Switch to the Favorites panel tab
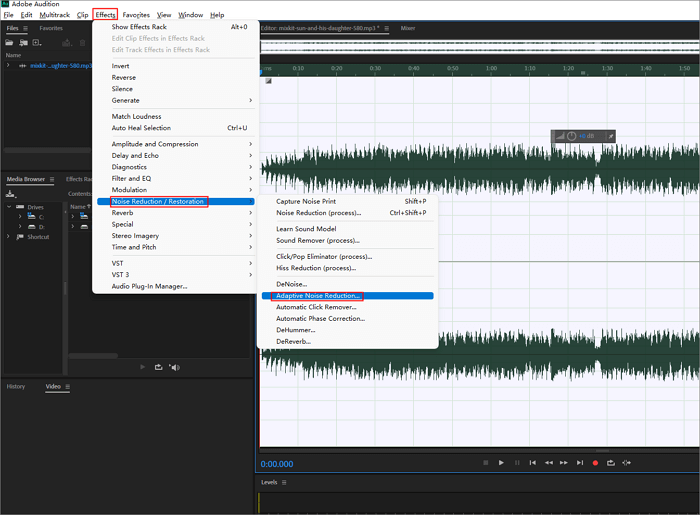Screen dimensions: 700x515 point(51,28)
